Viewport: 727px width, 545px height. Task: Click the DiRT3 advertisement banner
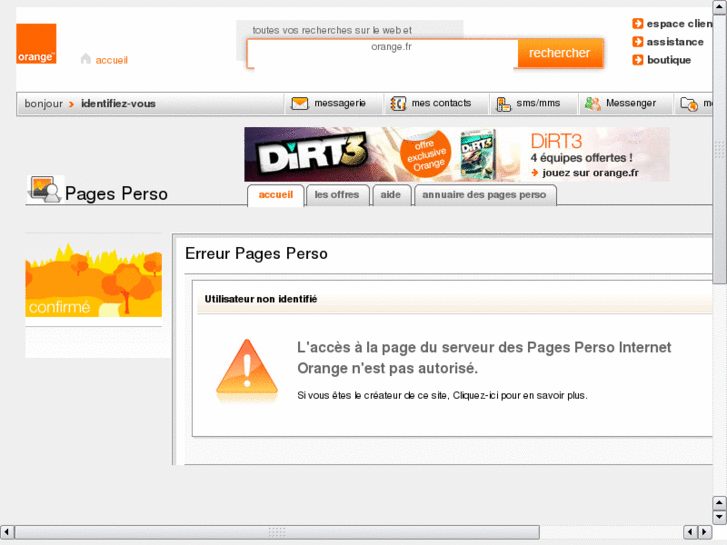coord(457,154)
